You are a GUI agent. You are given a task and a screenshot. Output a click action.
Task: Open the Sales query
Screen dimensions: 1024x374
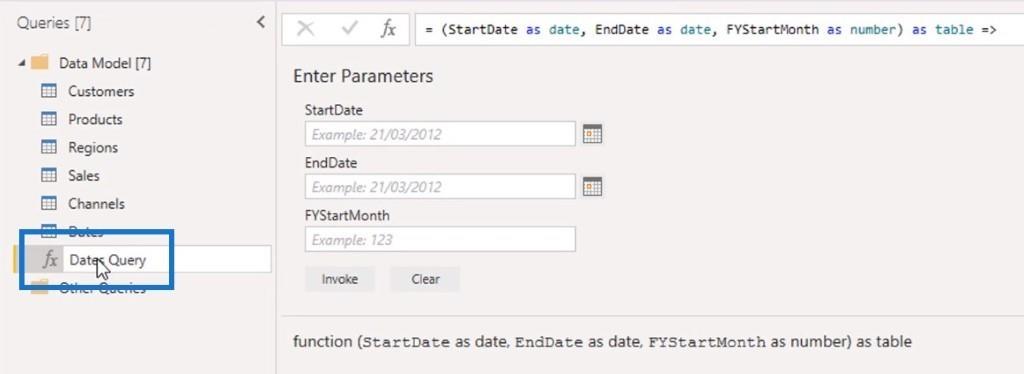tap(84, 176)
